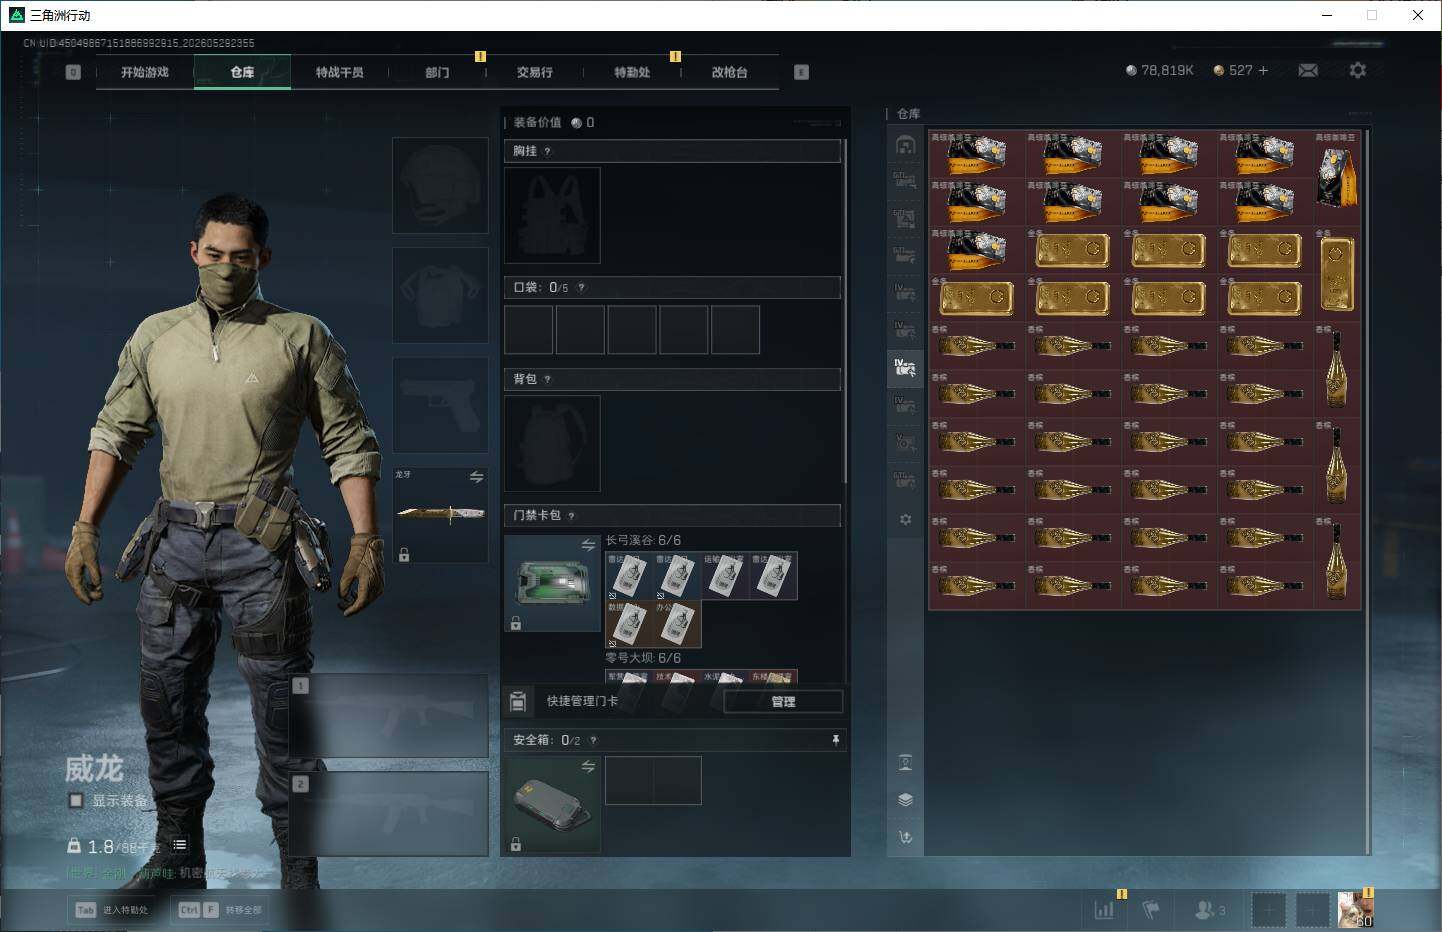Switch to the 特战干员 tab

point(340,72)
